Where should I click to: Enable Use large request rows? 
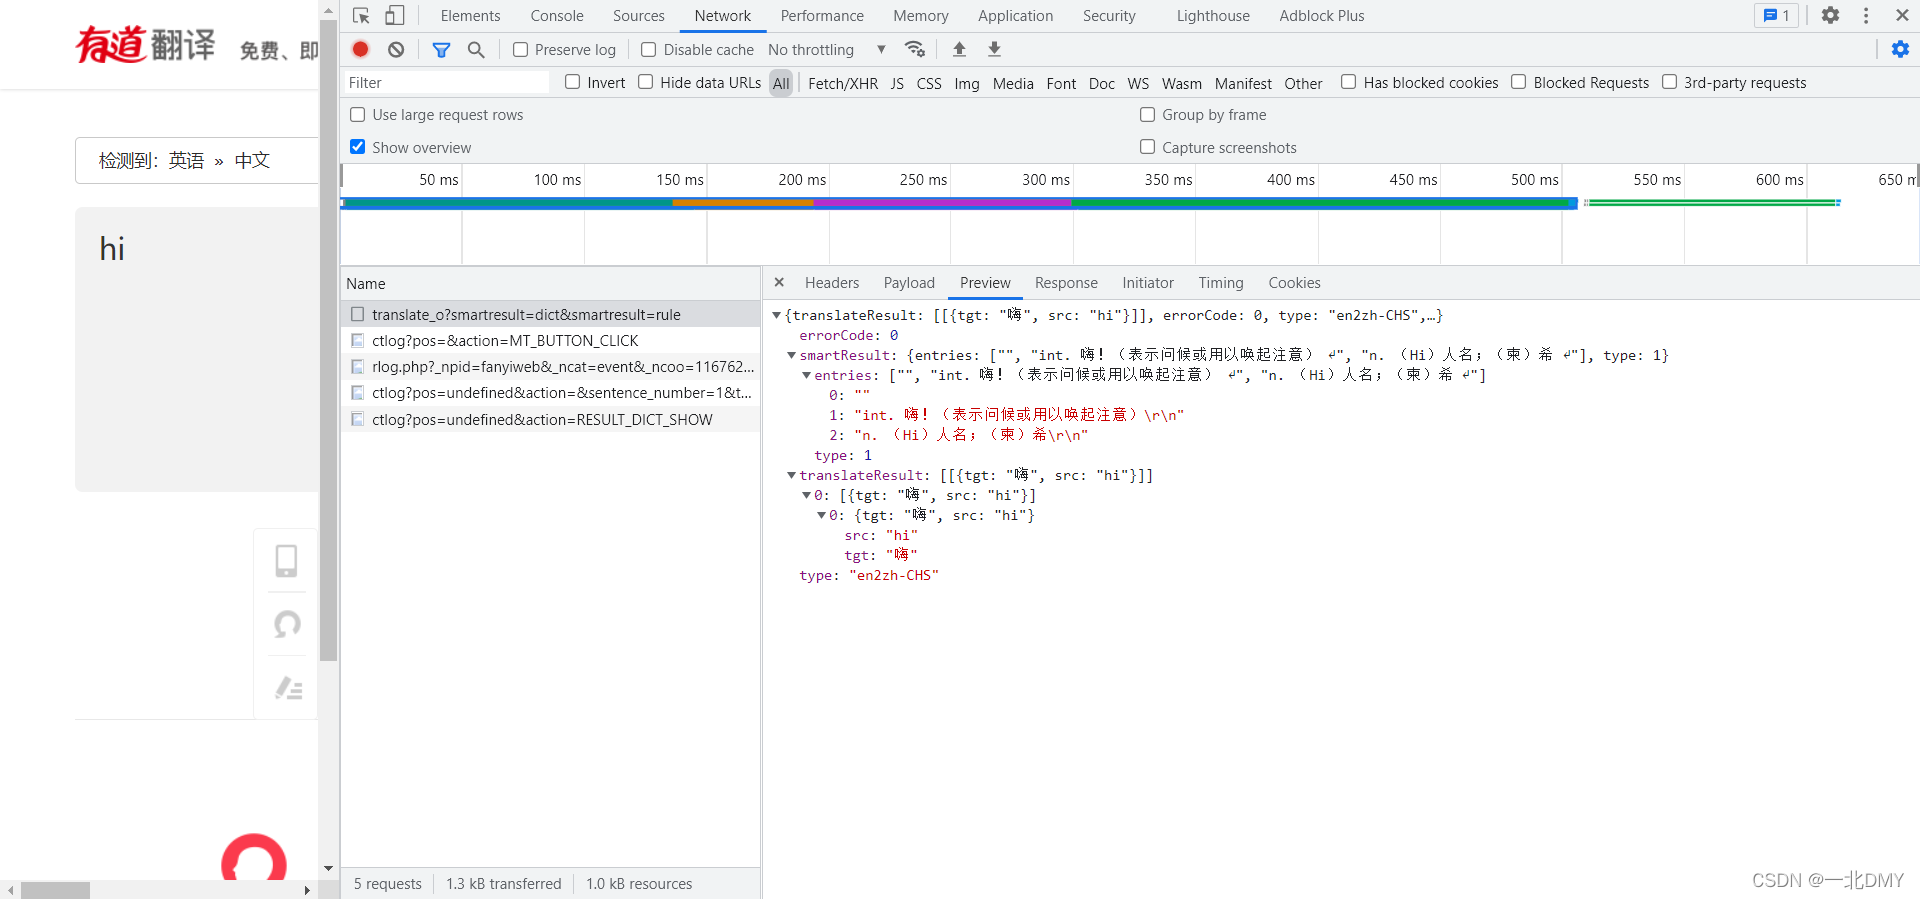pyautogui.click(x=357, y=114)
